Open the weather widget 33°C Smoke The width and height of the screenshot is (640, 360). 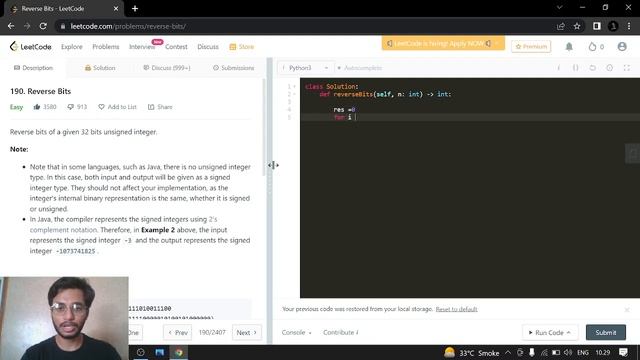tap(472, 353)
